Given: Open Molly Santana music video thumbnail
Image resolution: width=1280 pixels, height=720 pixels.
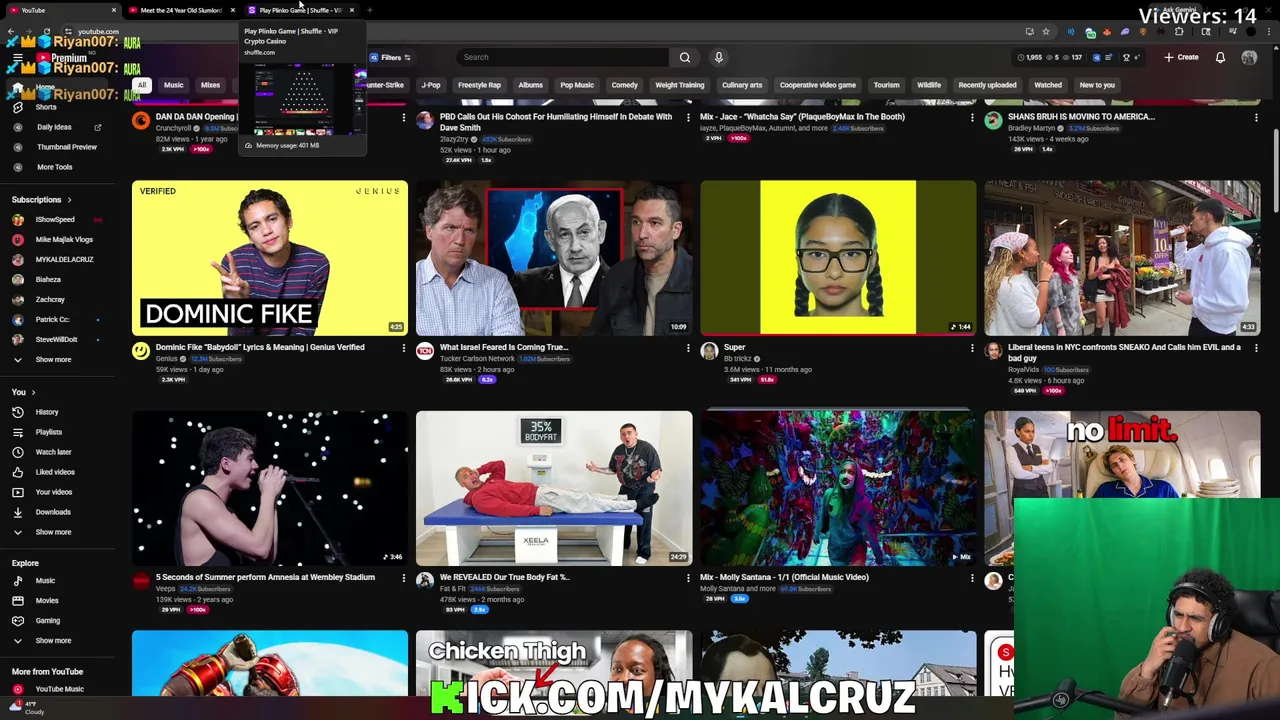Looking at the screenshot, I should (838, 488).
